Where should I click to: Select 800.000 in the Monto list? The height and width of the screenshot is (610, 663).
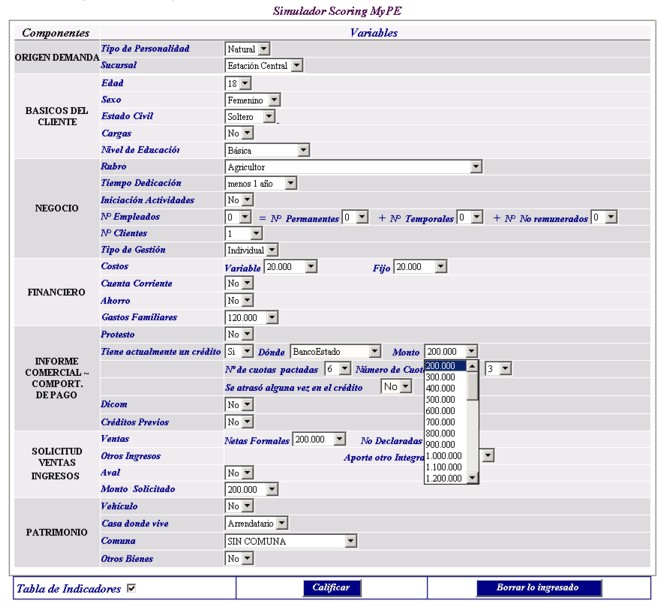pyautogui.click(x=446, y=434)
